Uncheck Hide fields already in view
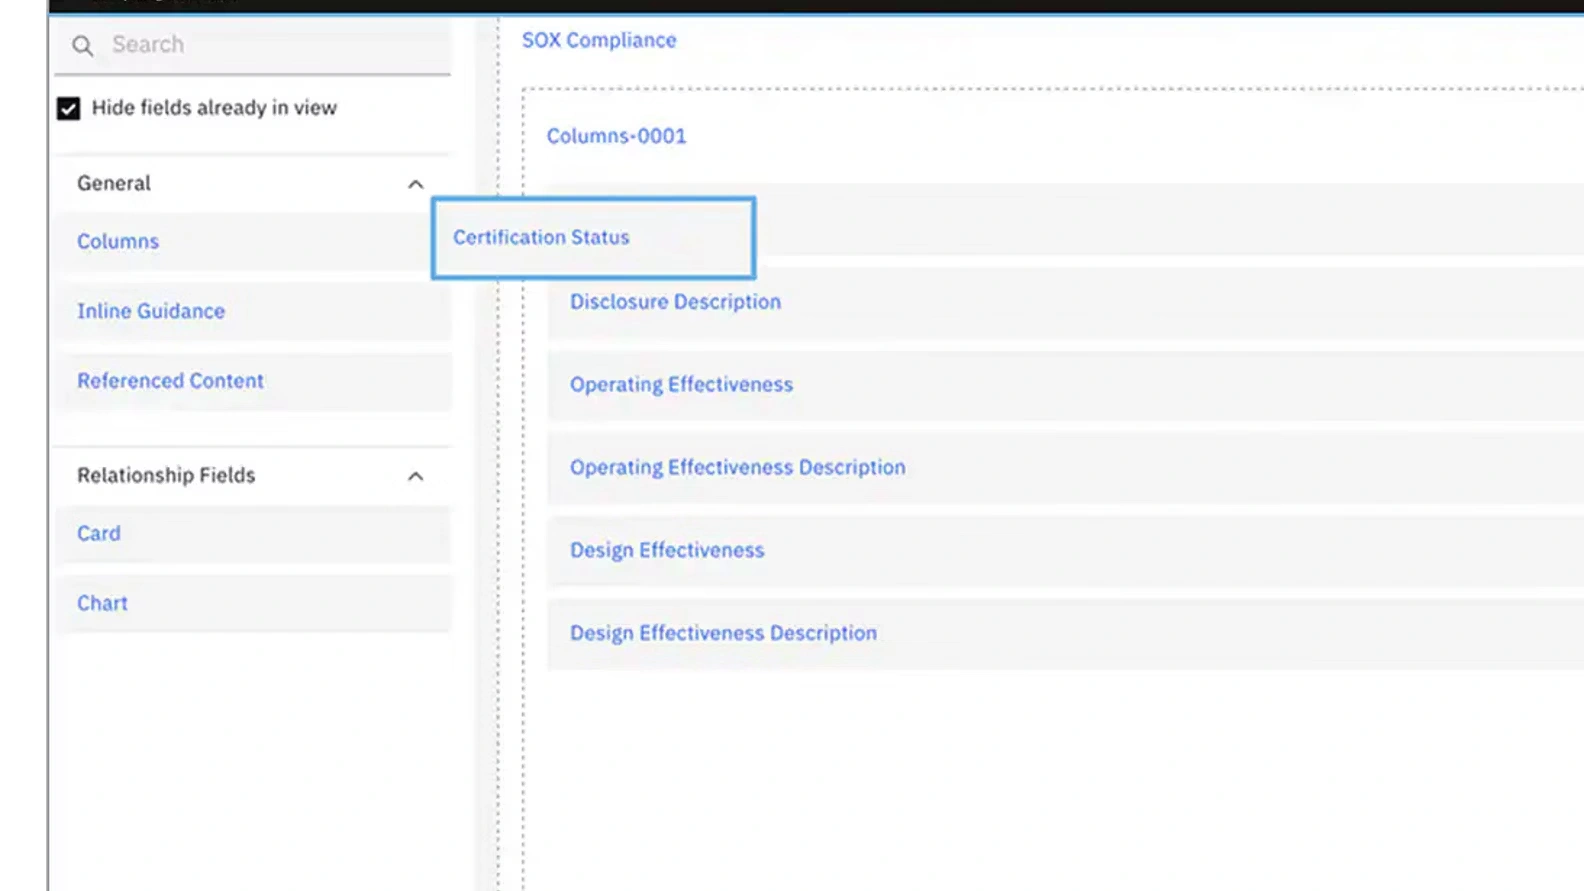 point(69,108)
